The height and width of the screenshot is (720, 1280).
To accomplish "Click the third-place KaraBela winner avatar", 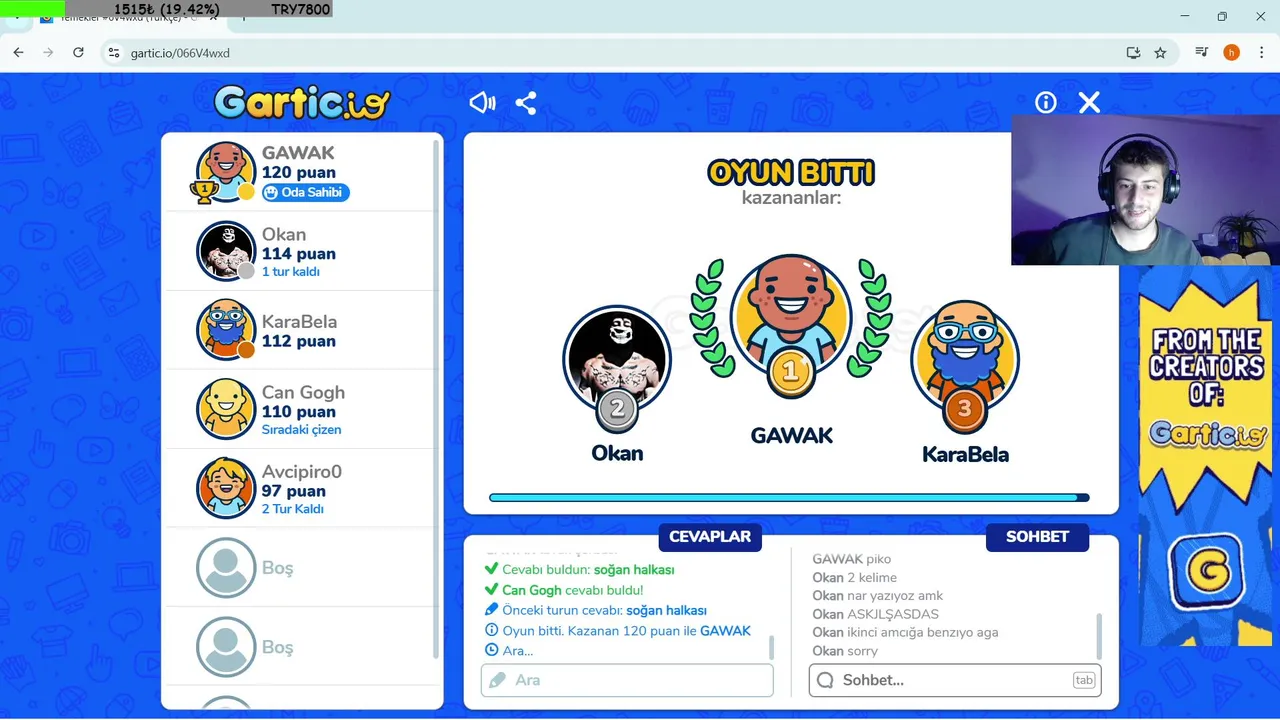I will pyautogui.click(x=964, y=356).
